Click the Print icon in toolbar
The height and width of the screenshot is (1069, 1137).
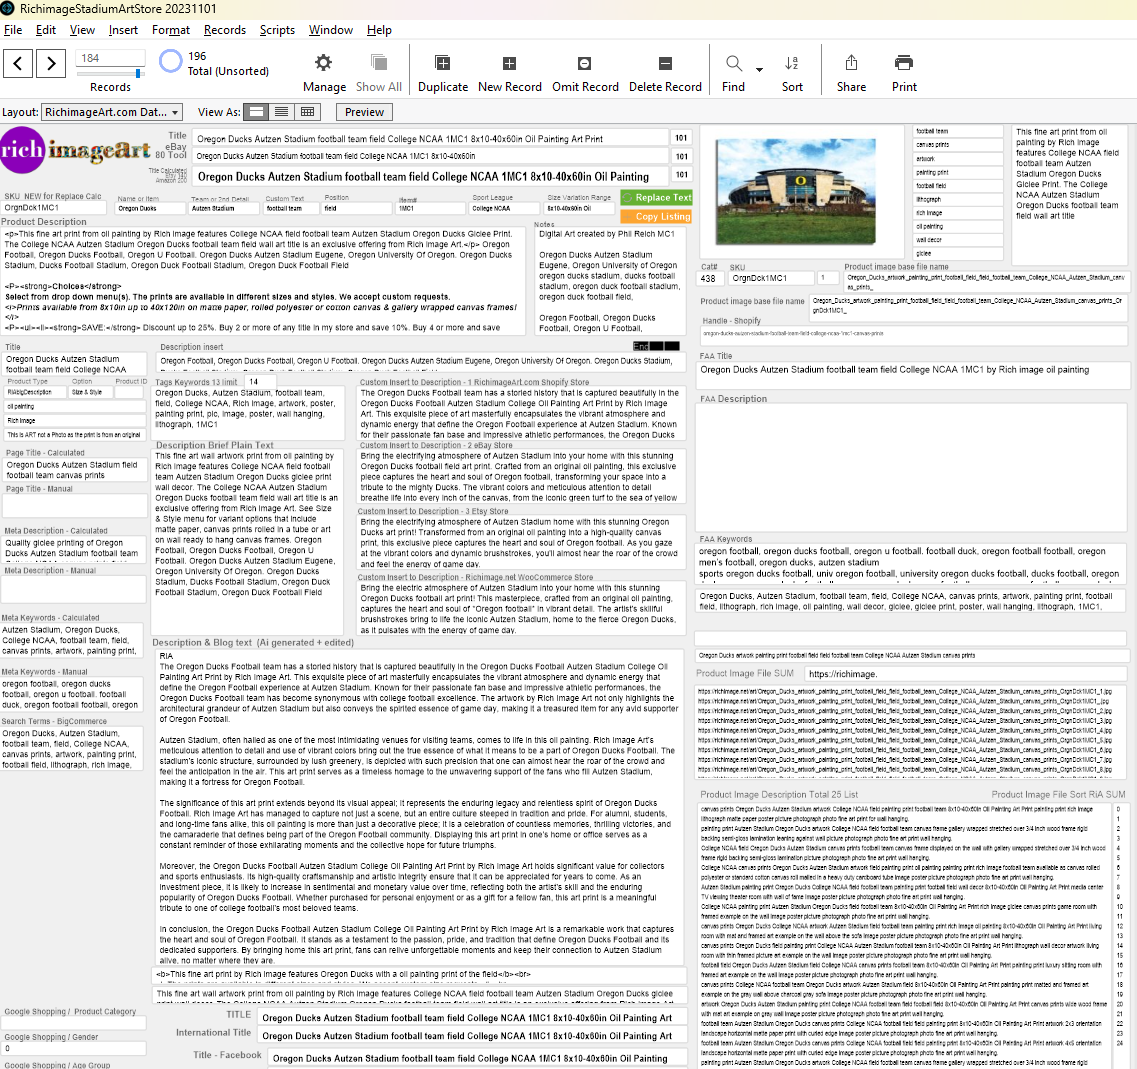pos(904,63)
